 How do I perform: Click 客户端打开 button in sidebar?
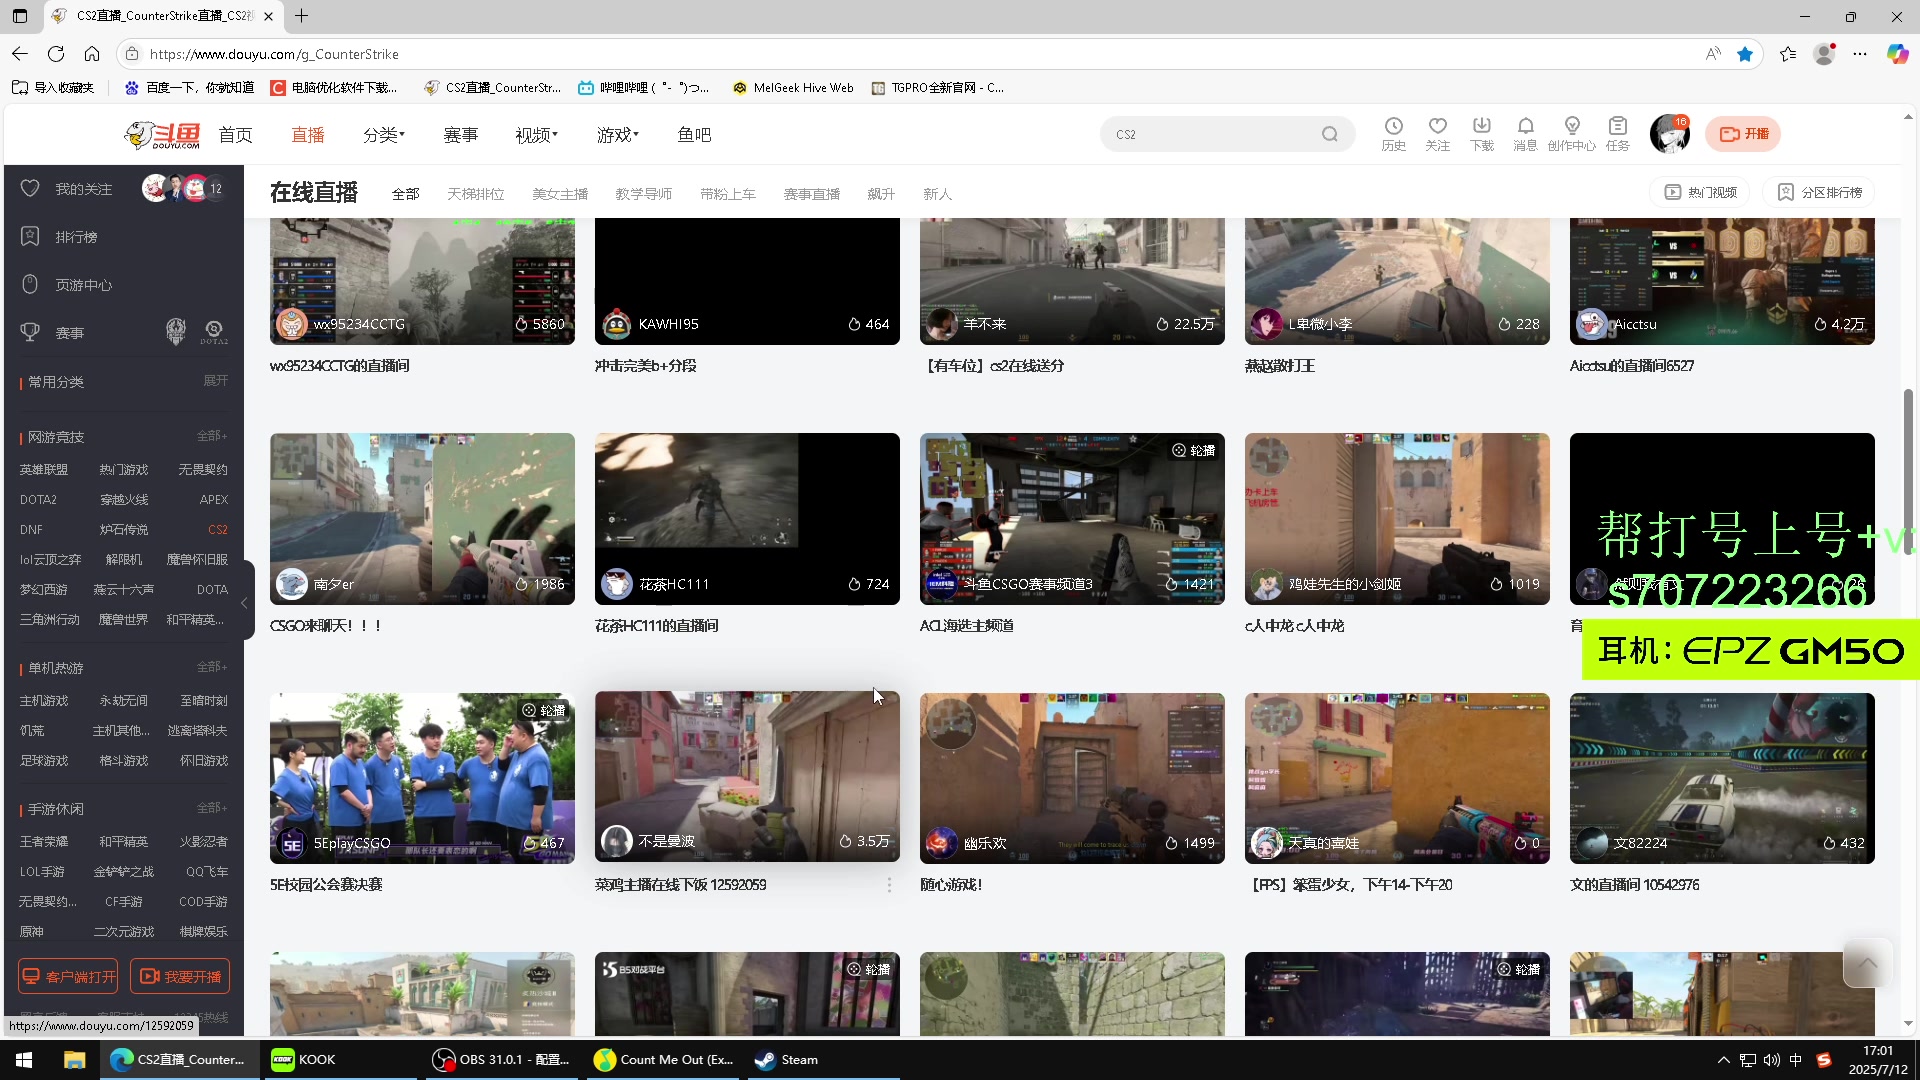[x=68, y=976]
